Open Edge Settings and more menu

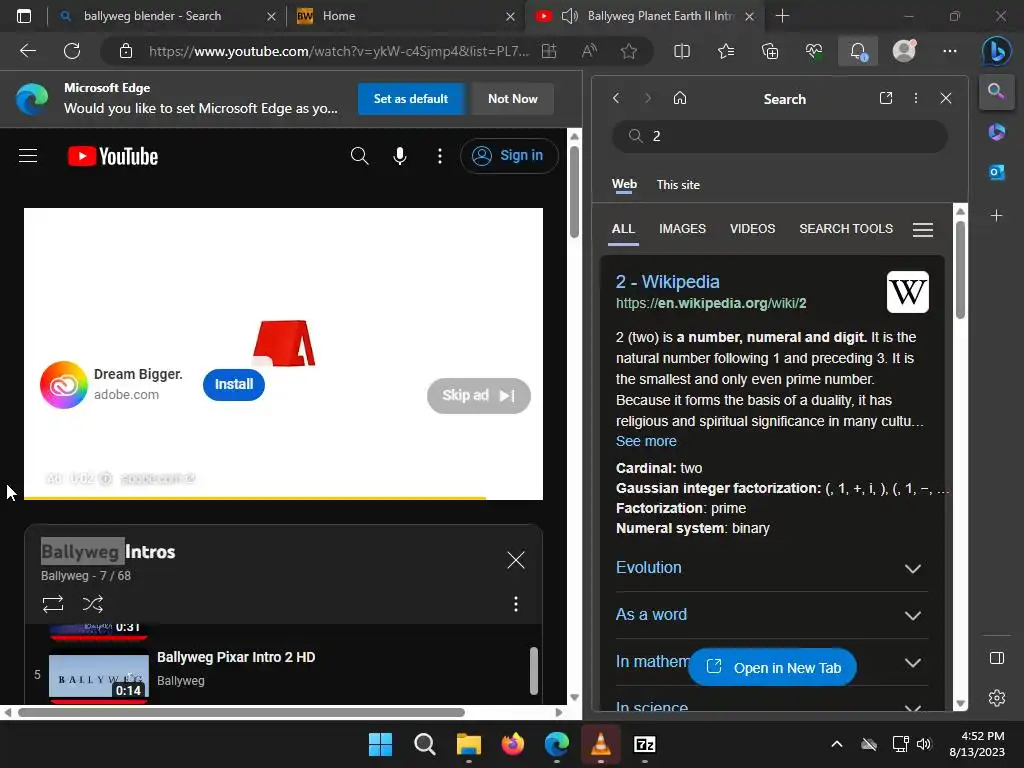click(x=950, y=51)
